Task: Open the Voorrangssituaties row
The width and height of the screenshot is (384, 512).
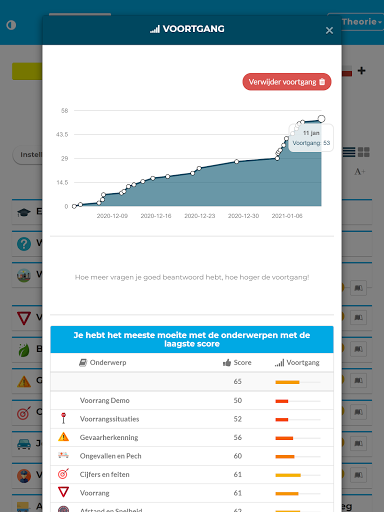Action: tap(192, 419)
